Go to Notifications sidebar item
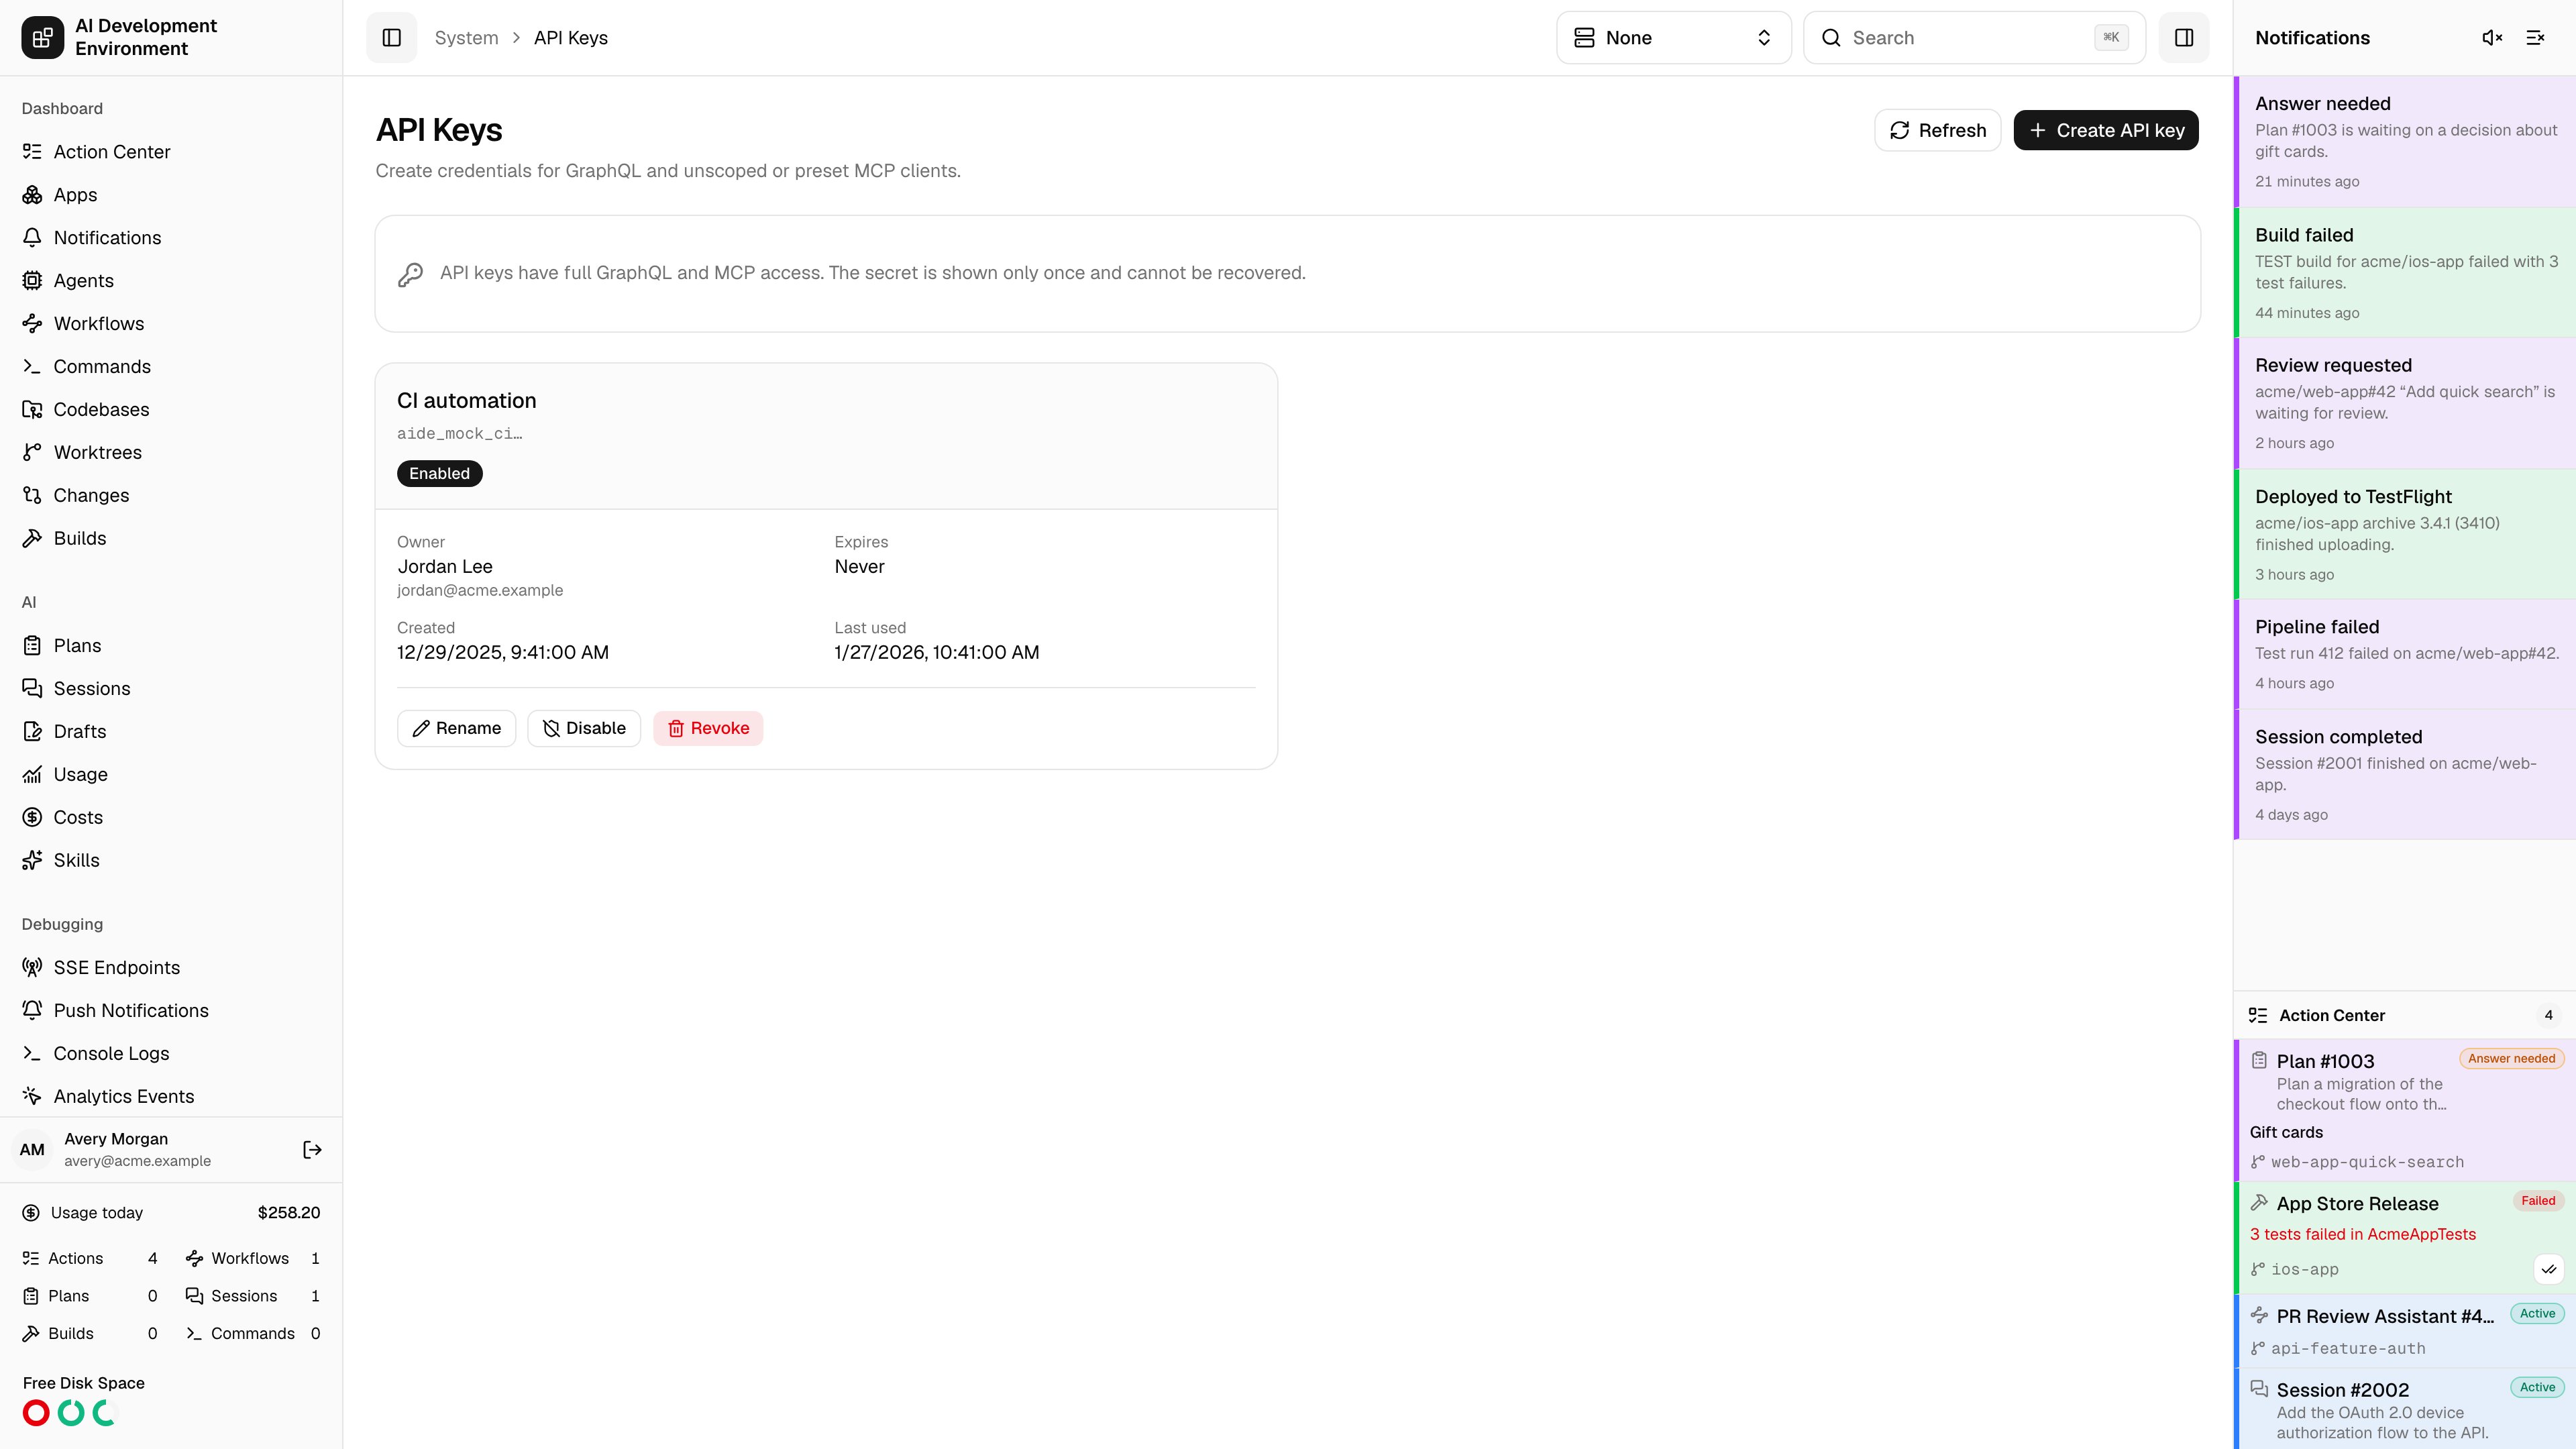Image resolution: width=2576 pixels, height=1449 pixels. click(x=171, y=237)
